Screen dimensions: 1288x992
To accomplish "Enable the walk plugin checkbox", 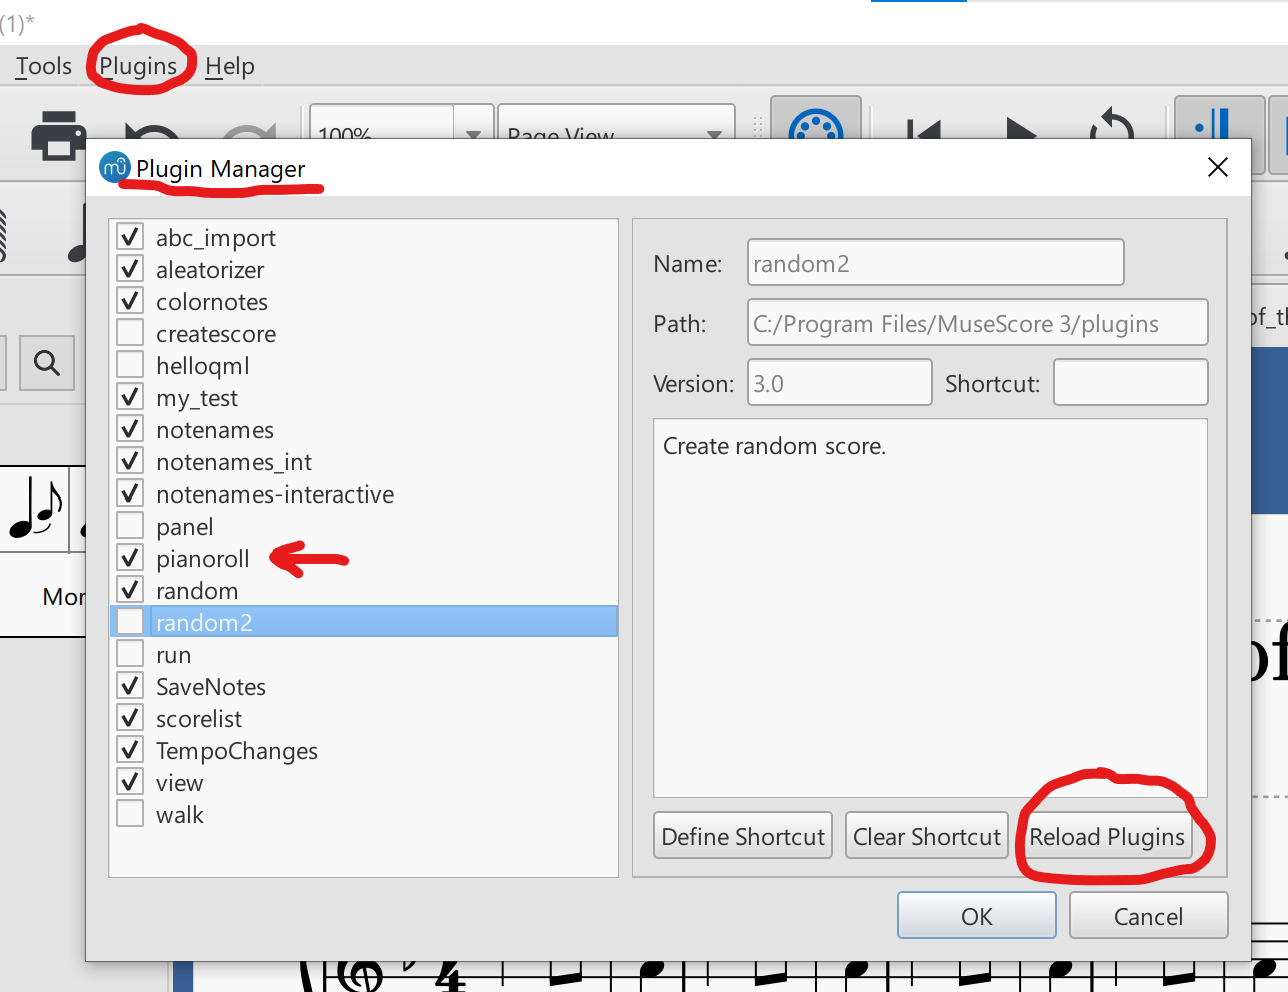I will pyautogui.click(x=130, y=814).
